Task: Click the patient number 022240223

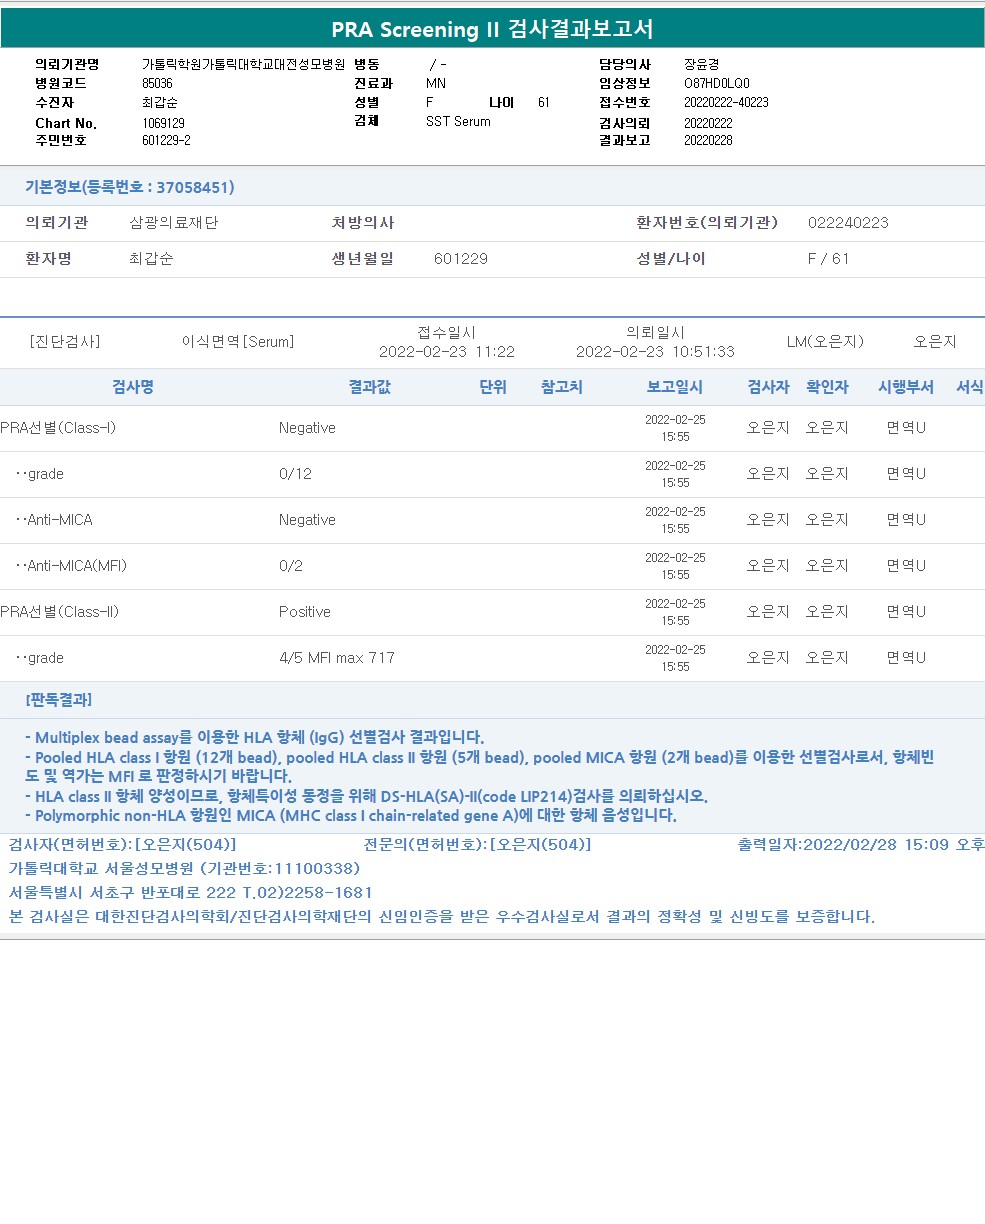Action: (848, 223)
